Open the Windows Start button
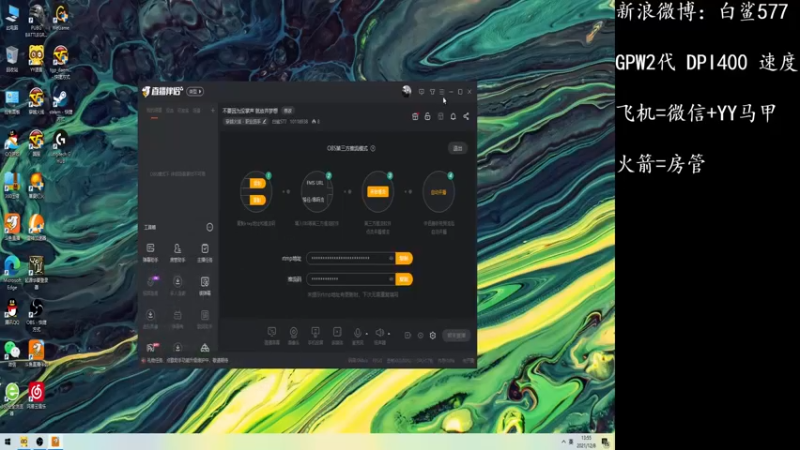This screenshot has height=450, width=800. click(8, 442)
